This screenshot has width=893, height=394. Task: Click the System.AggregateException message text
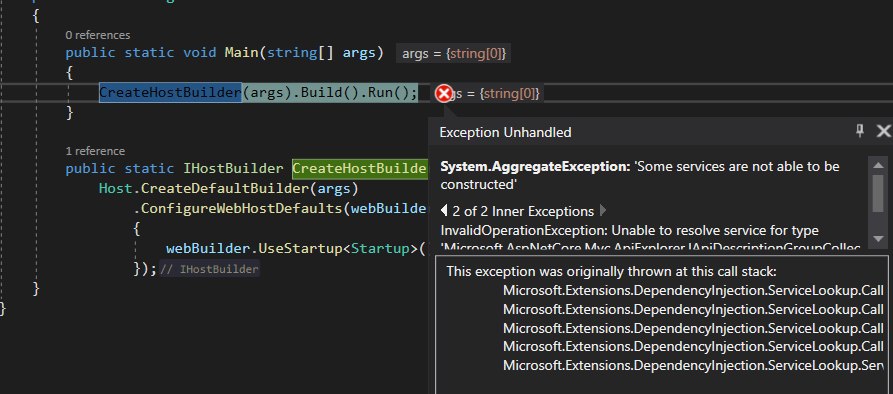(640, 175)
